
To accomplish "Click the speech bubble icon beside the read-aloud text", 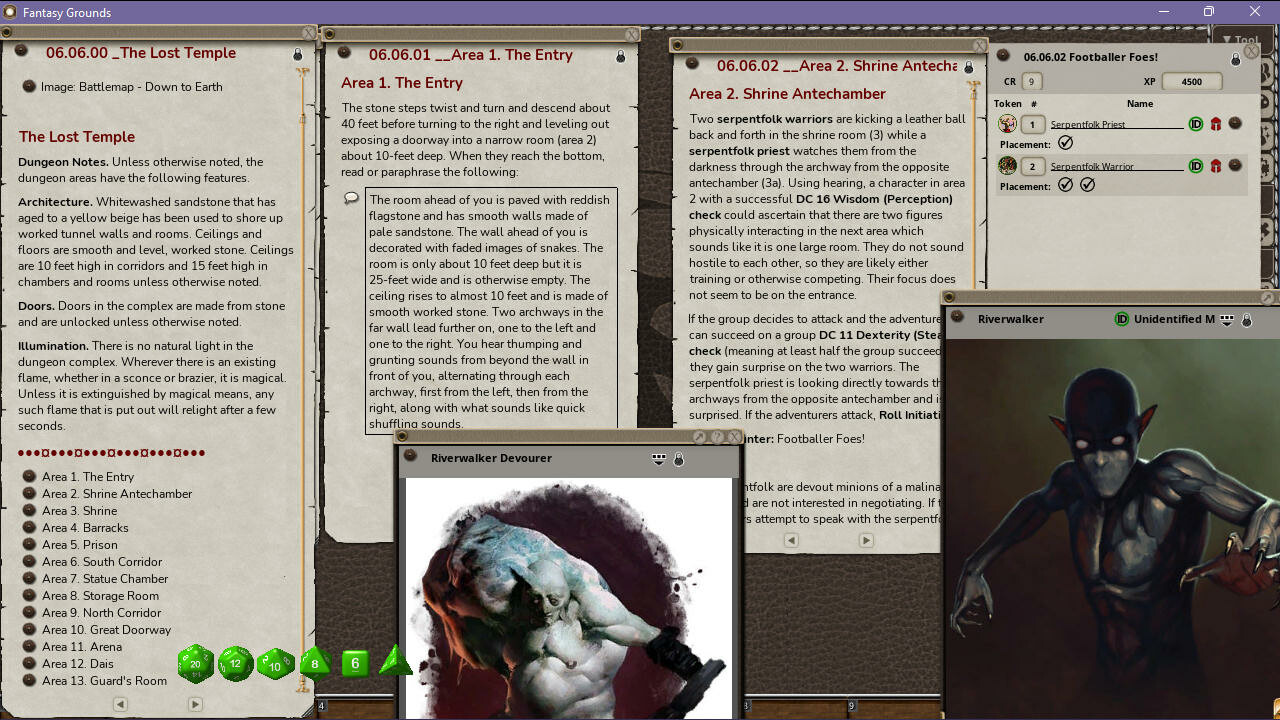I will pos(351,198).
